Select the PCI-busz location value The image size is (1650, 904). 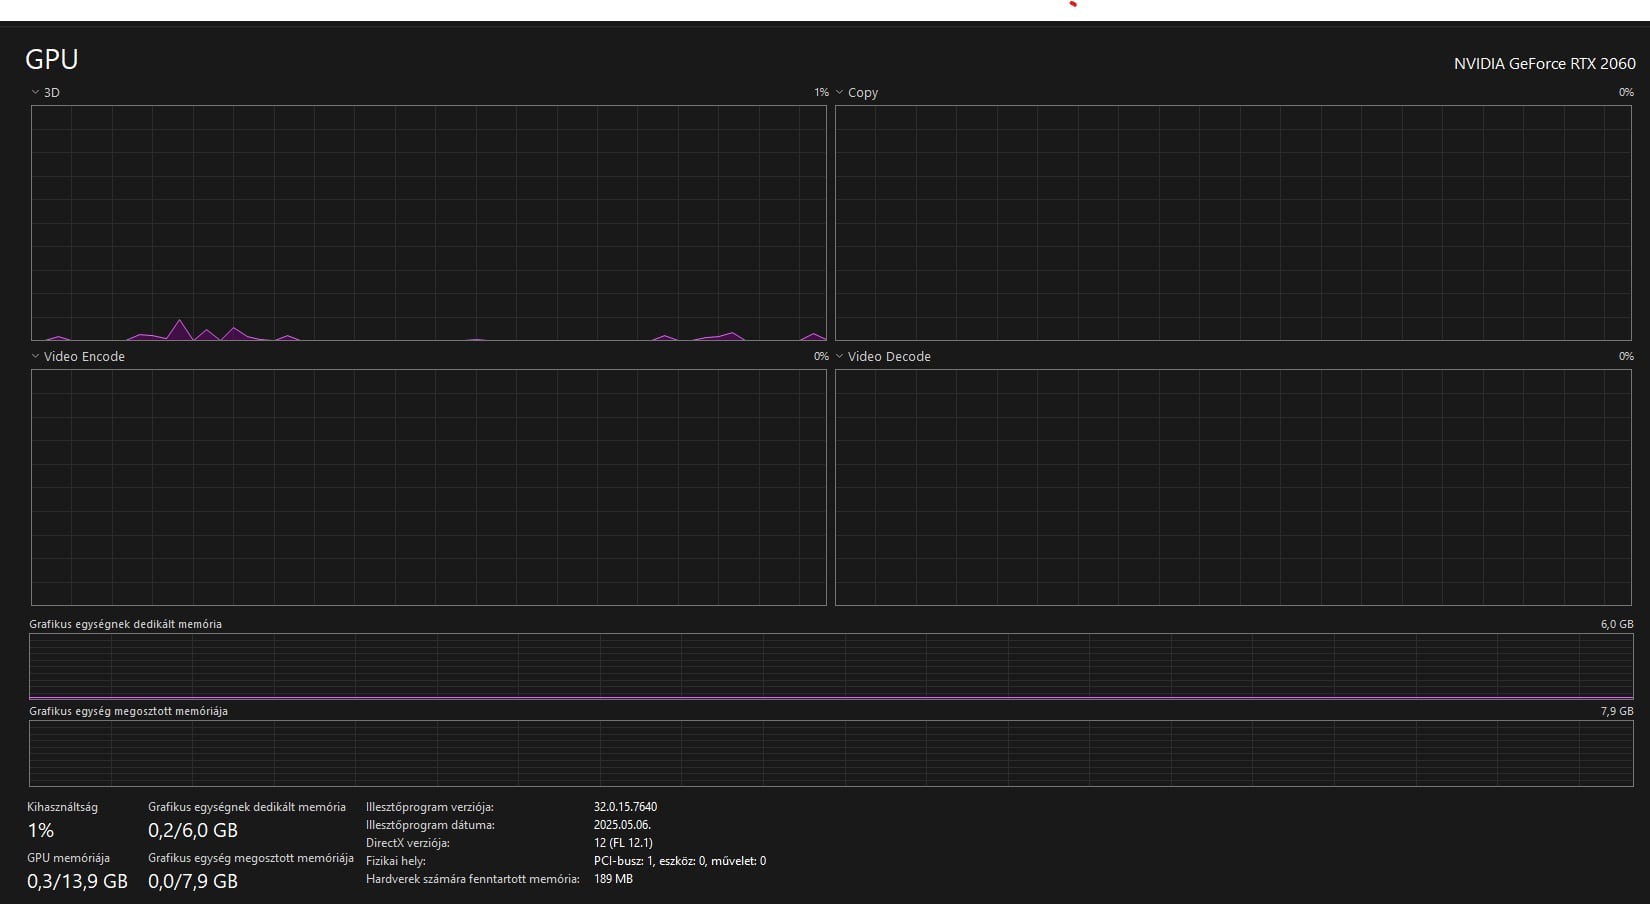click(680, 861)
